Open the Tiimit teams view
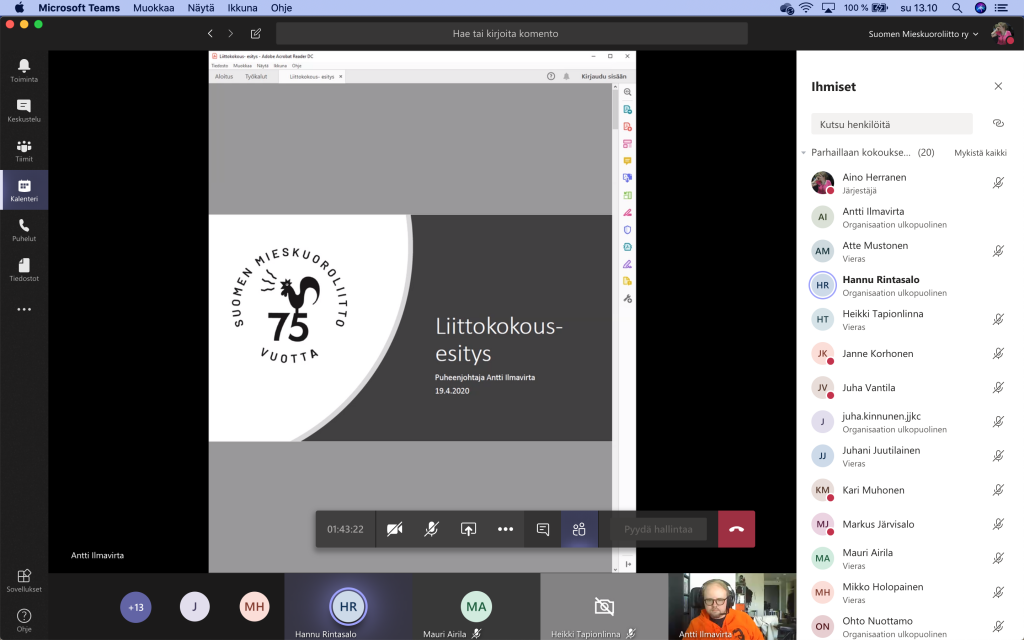Viewport: 1024px width, 640px height. [24, 150]
